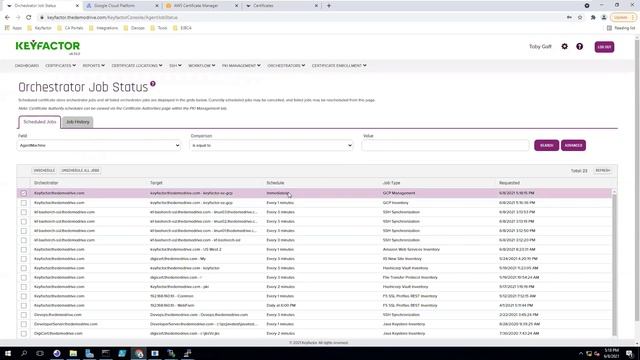Viewport: 640px width, 360px height.
Task: Open the Integrations bookmarks folder
Action: pos(104,28)
